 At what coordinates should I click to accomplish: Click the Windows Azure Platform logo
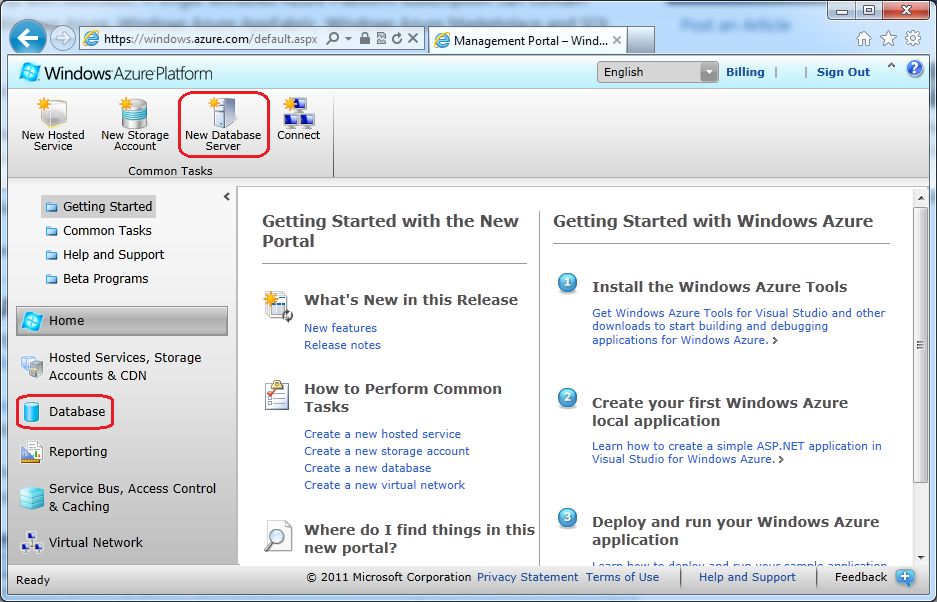coord(116,73)
